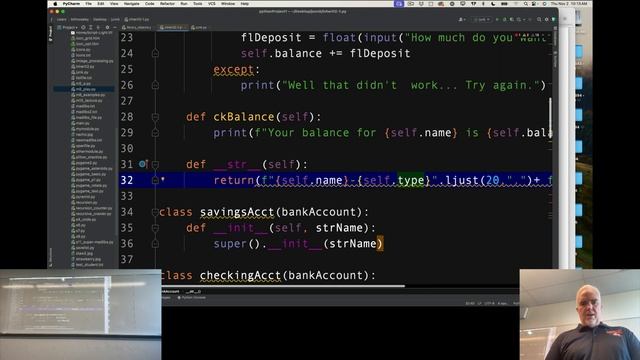Collapse the fold marker on line 29
Image resolution: width=640 pixels, height=360 pixels.
[155, 133]
